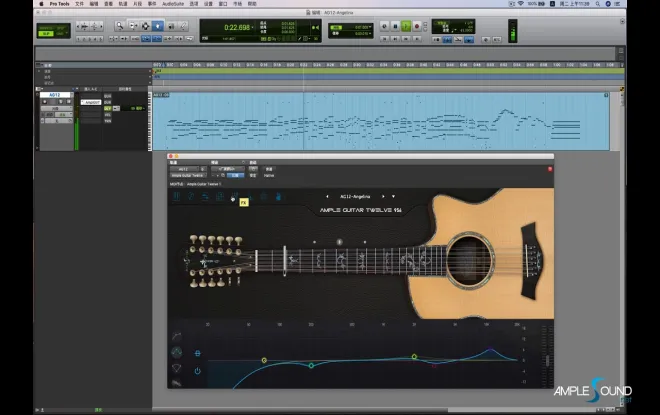Toggle the second blue toolbar button under tools

point(157,39)
